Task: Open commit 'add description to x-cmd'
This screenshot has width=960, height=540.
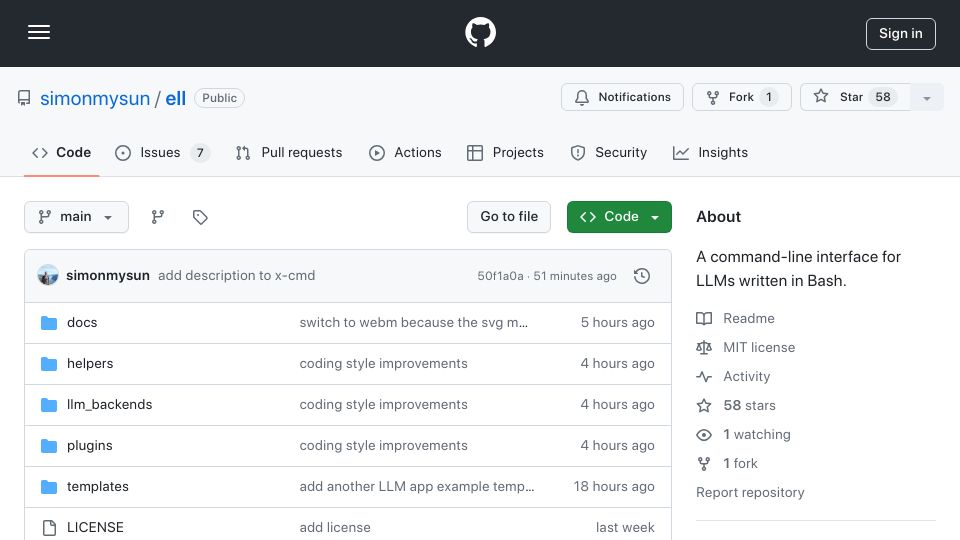Action: [236, 276]
